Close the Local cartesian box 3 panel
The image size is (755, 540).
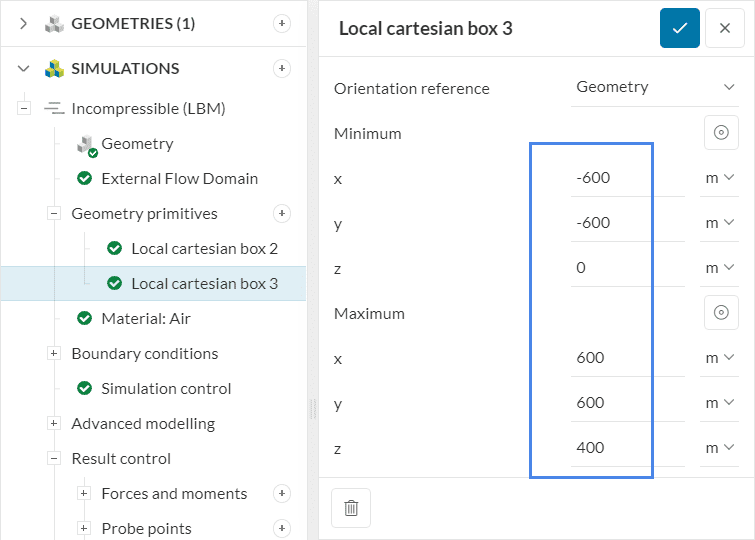725,28
